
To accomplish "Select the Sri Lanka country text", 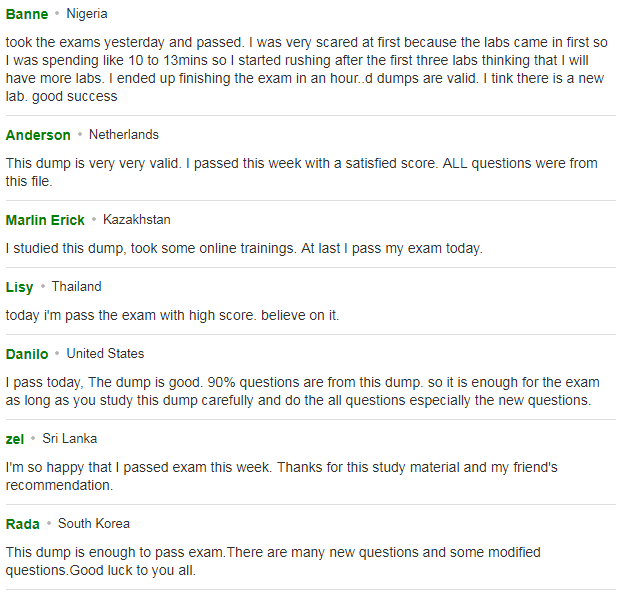I will 70,439.
